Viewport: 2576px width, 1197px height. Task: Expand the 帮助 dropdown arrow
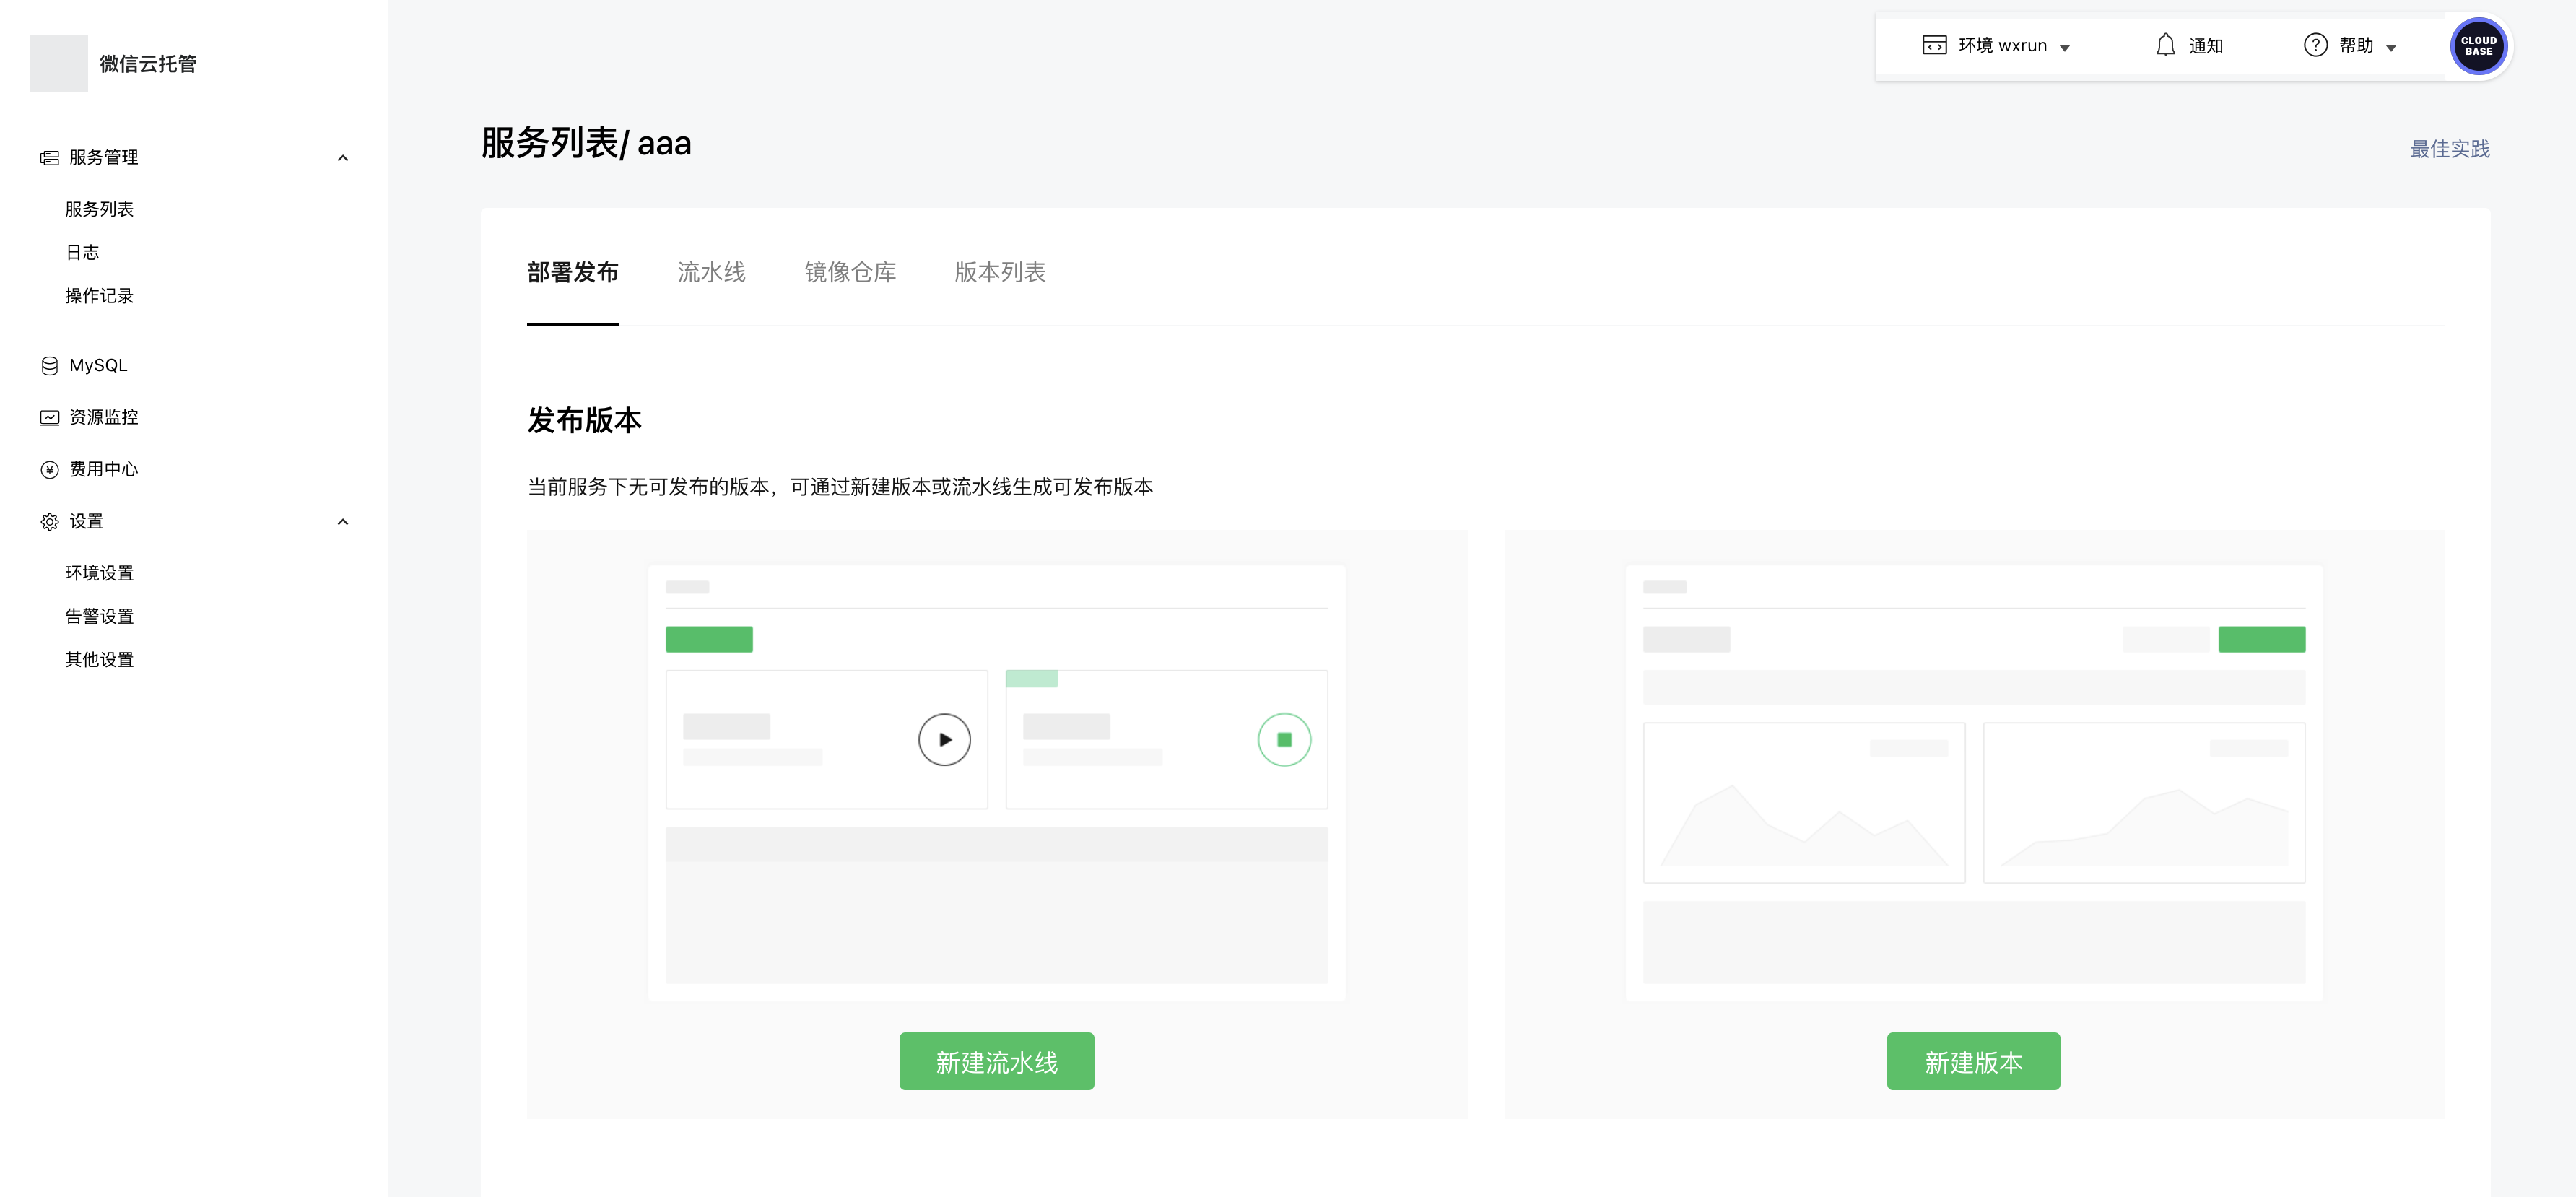pos(2391,47)
